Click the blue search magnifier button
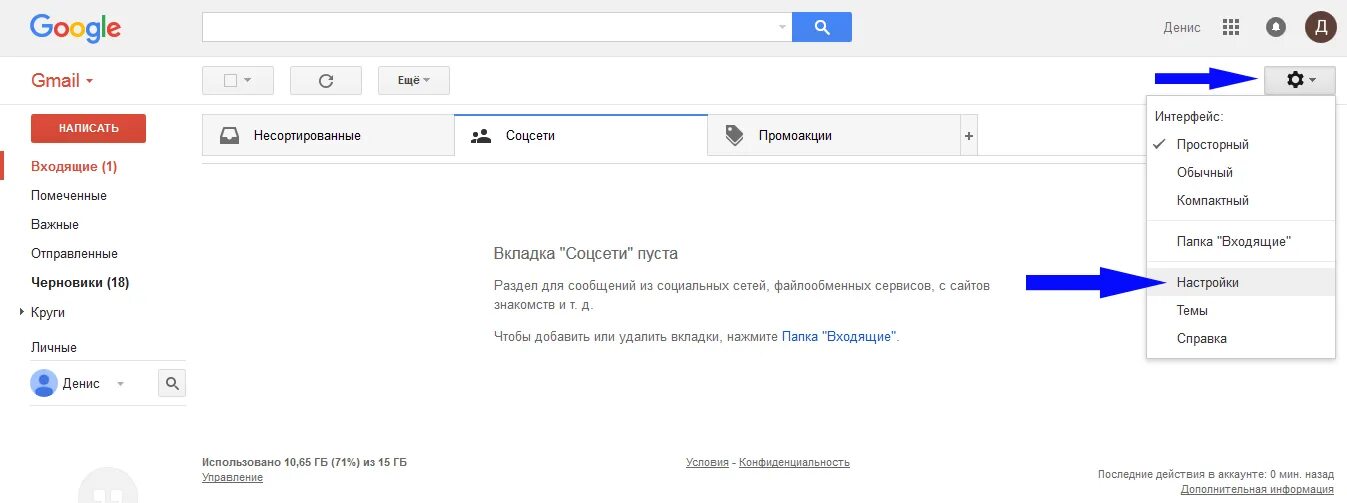Image resolution: width=1347 pixels, height=503 pixels. coord(821,27)
